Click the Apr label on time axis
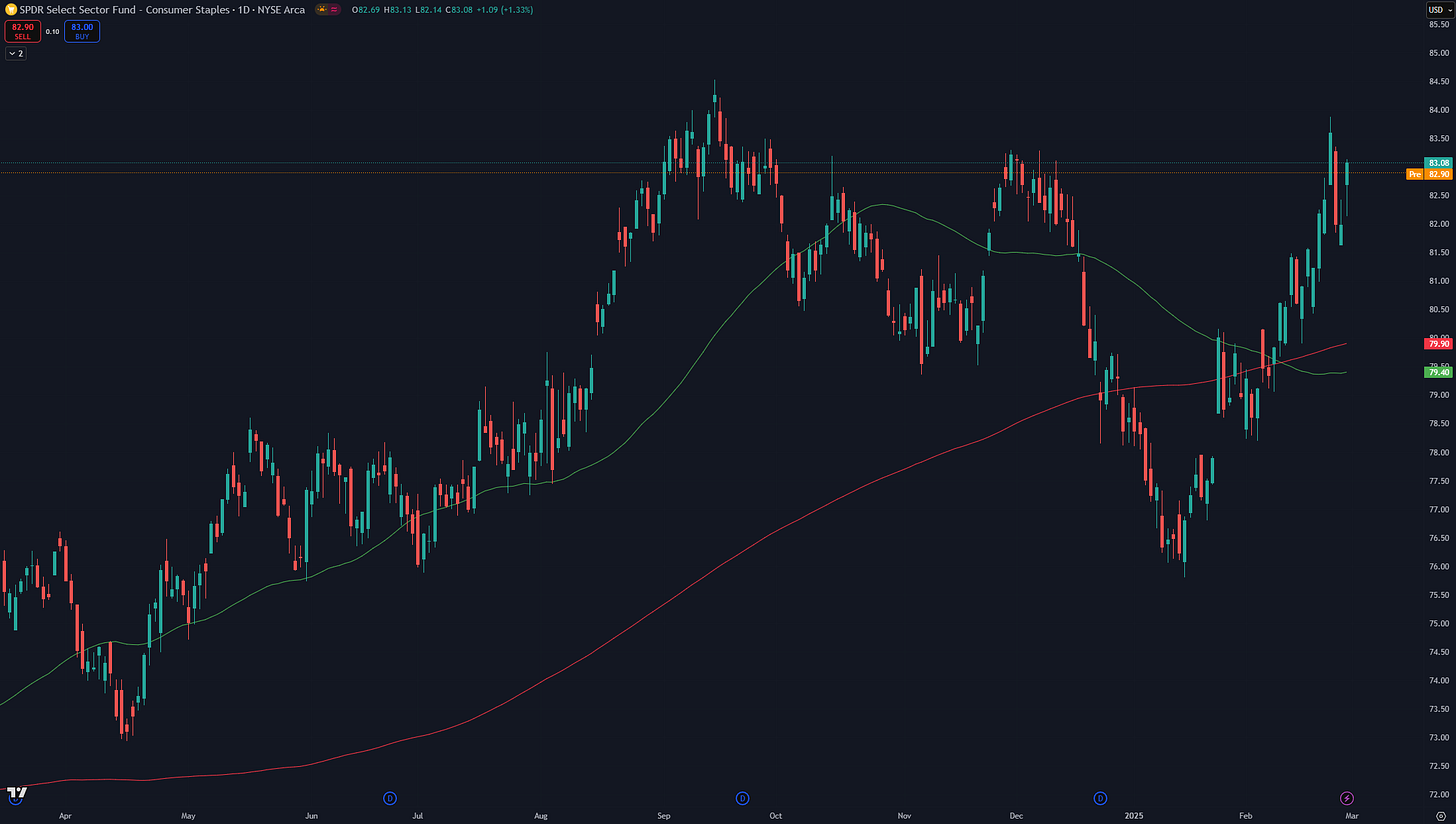 [x=65, y=816]
